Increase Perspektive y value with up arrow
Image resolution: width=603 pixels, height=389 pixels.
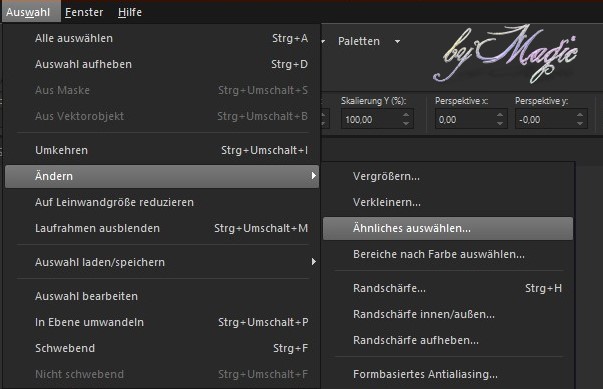tap(580, 115)
